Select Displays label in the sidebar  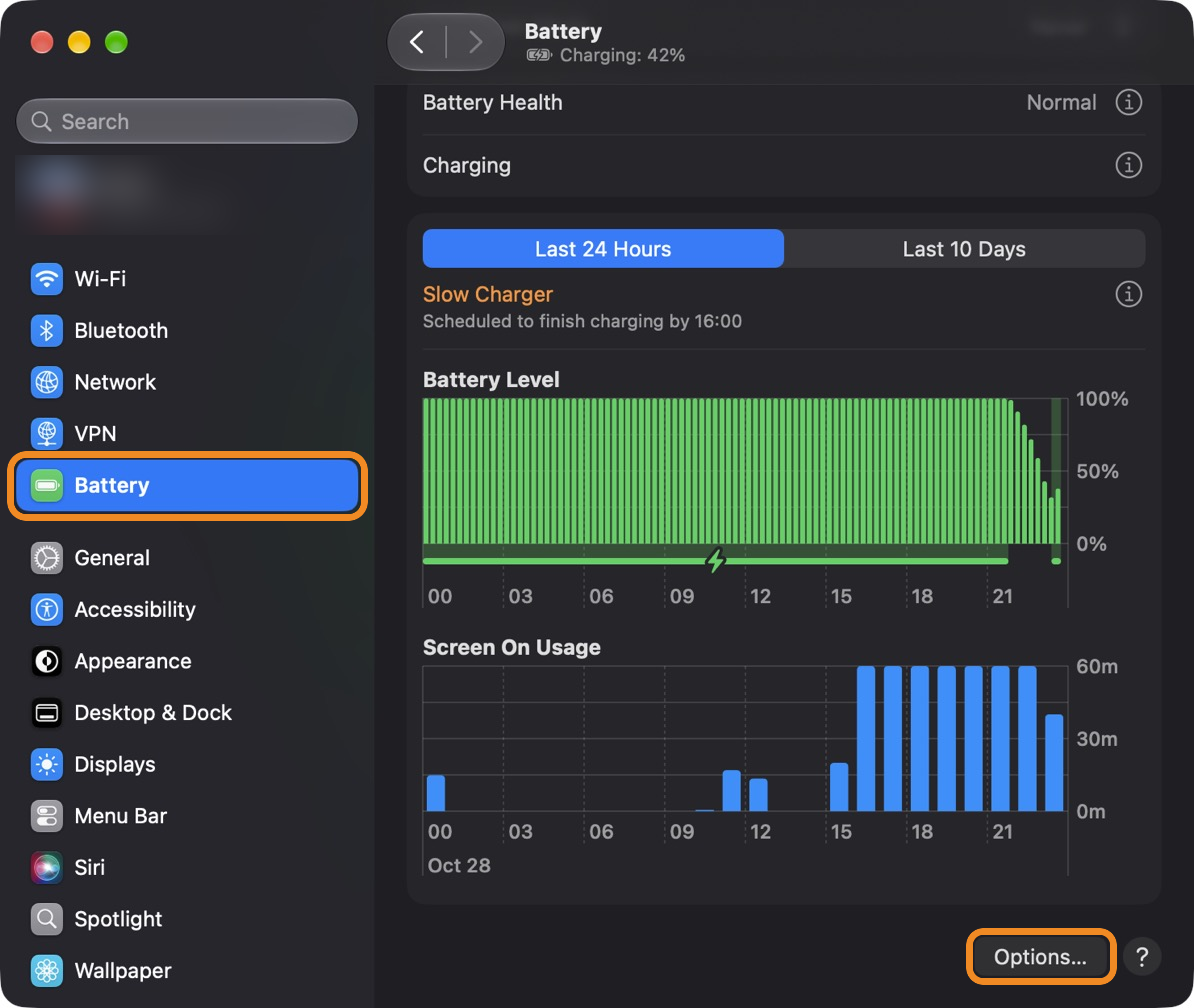[115, 764]
